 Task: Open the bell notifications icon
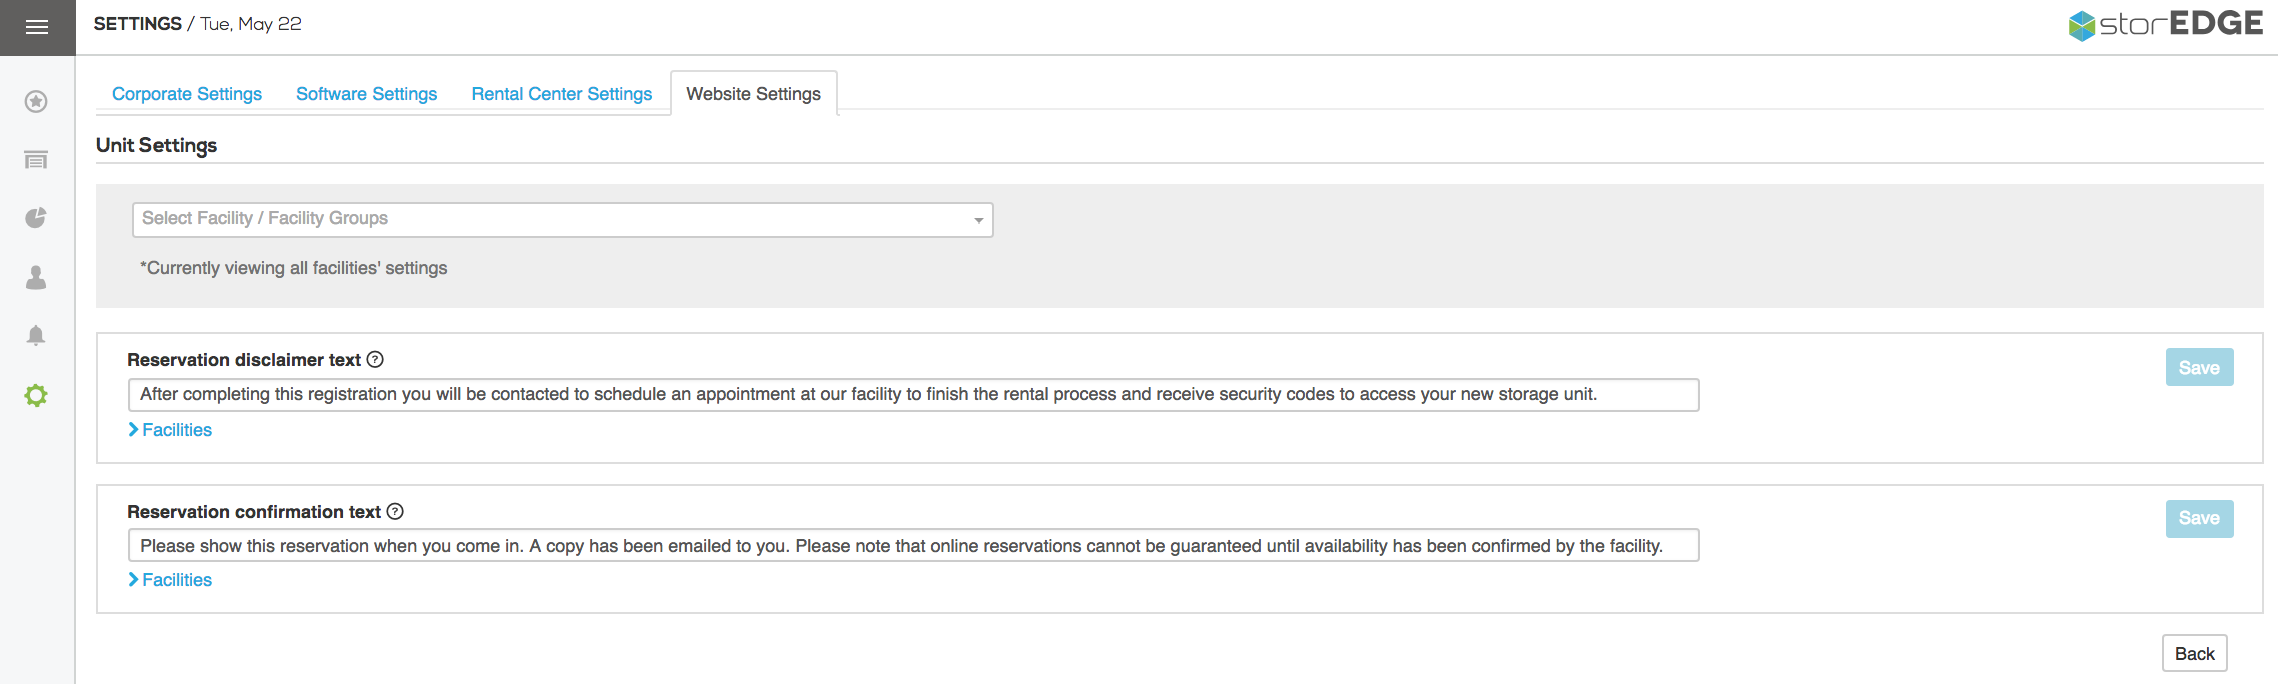tap(36, 335)
